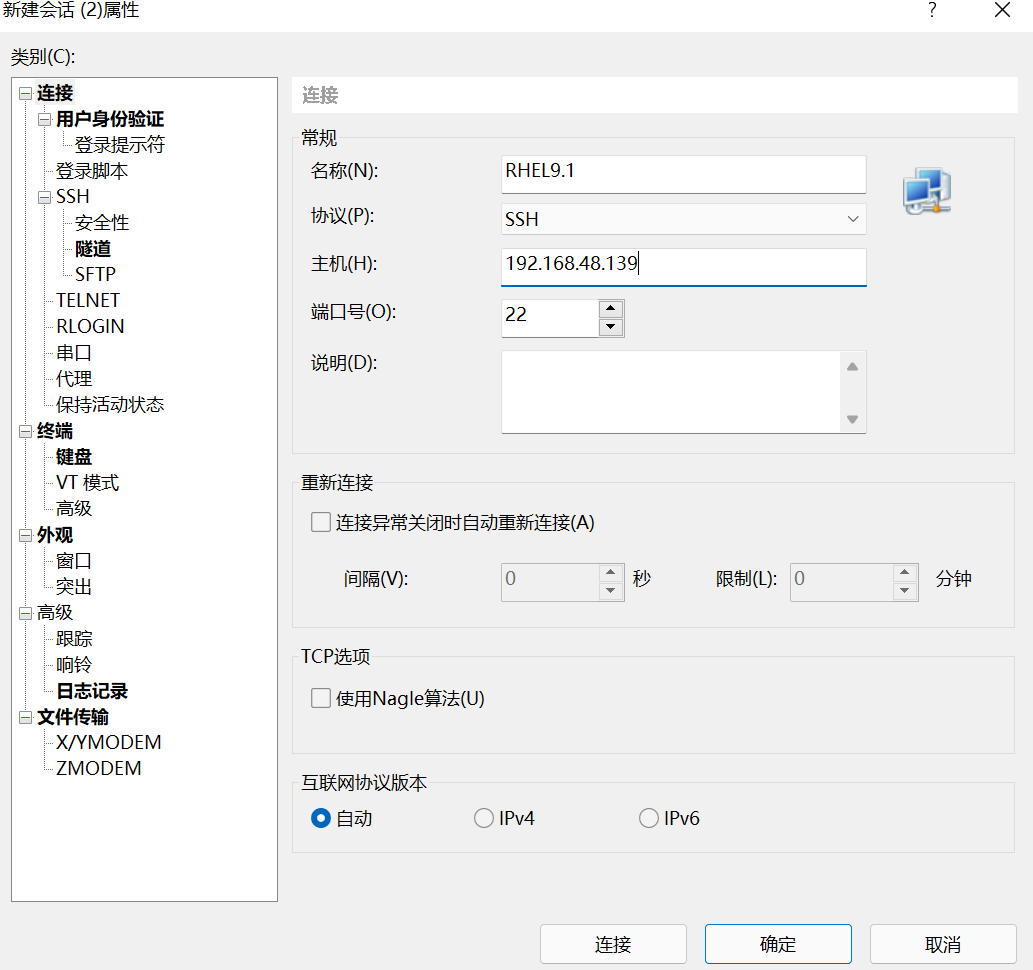Select the IPv6 radio button
Screen dimensions: 1033x970
649,818
